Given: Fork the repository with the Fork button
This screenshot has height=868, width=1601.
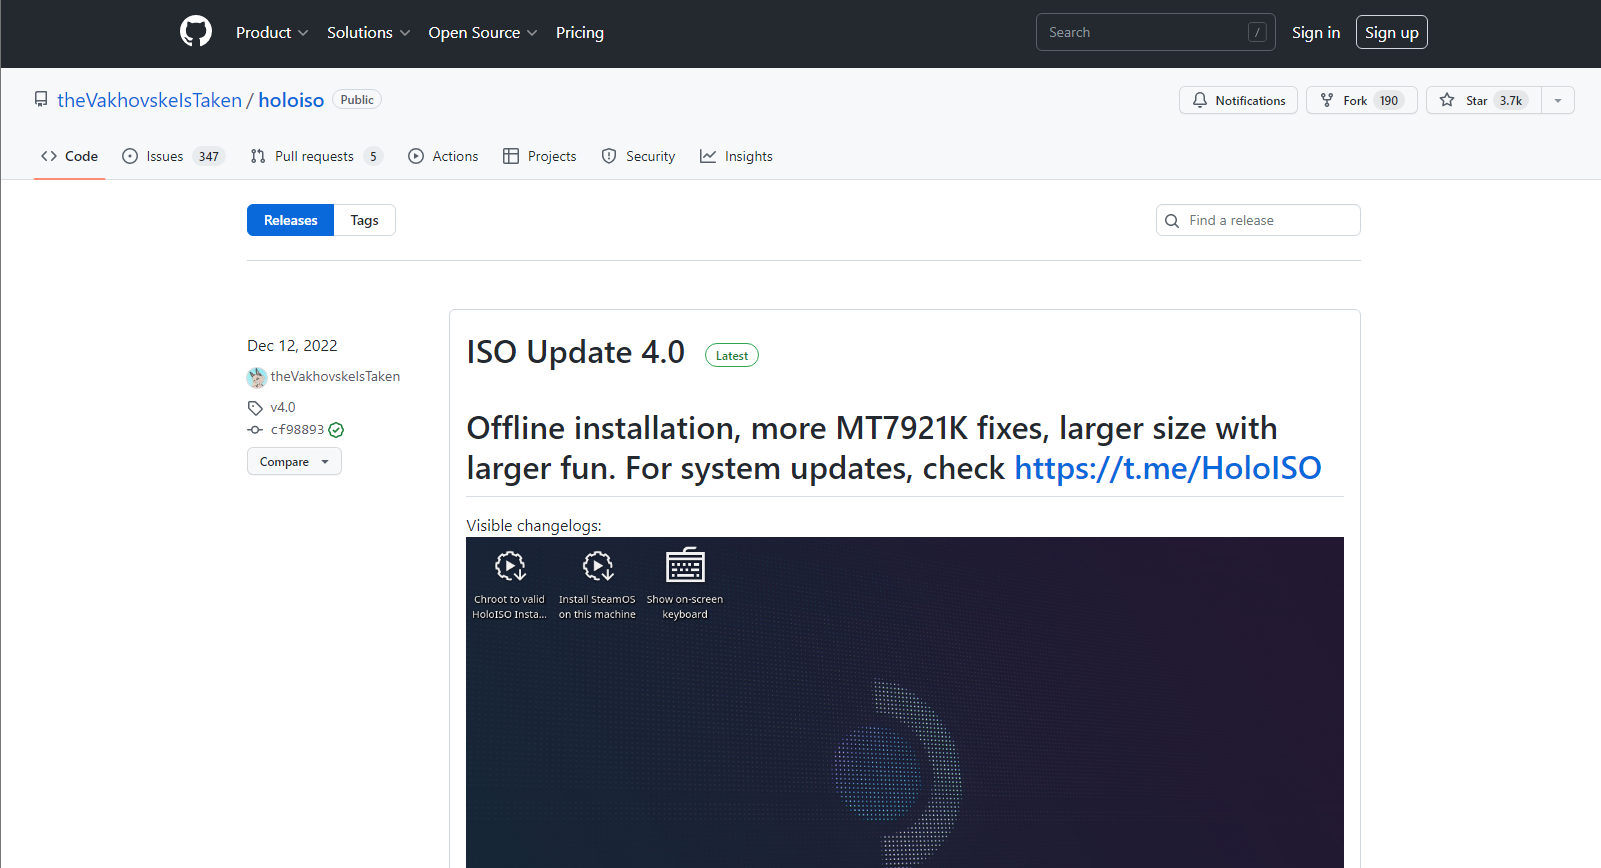Looking at the screenshot, I should (1361, 100).
